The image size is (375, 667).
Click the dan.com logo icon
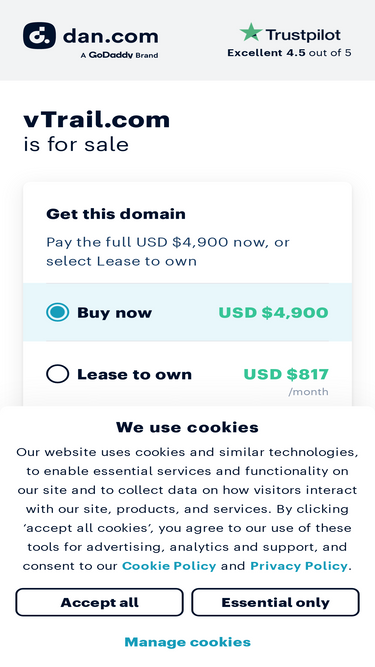39,36
